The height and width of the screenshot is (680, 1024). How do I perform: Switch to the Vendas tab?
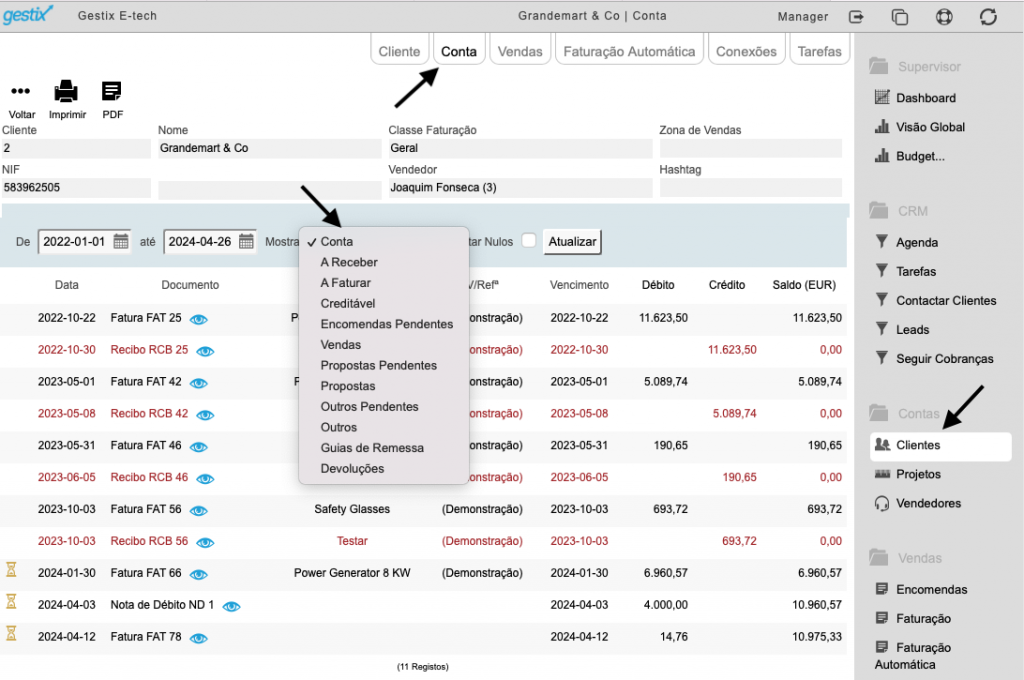click(x=520, y=51)
